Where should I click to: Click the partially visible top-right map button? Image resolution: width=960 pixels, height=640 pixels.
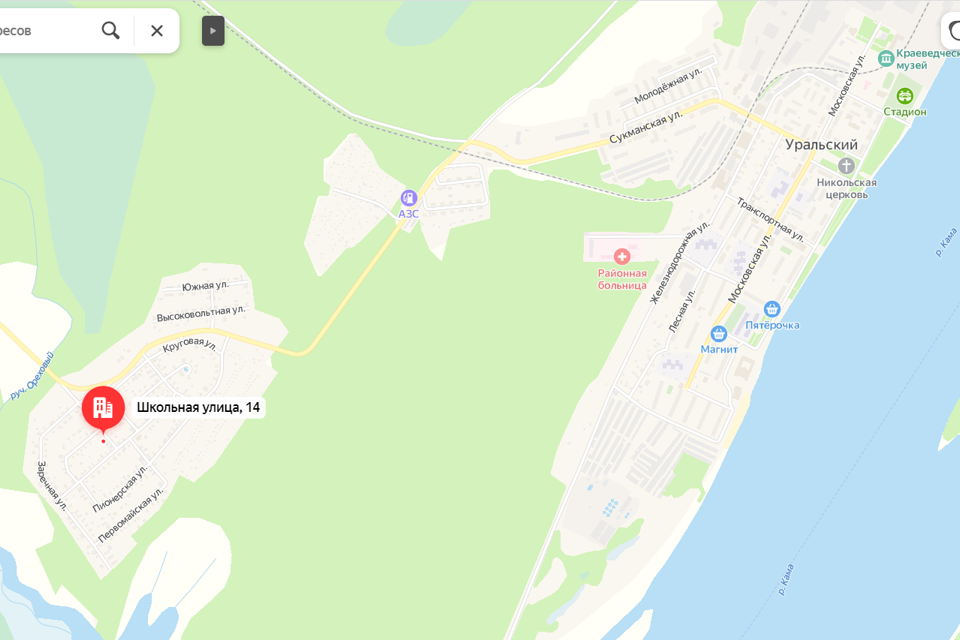click(x=951, y=31)
